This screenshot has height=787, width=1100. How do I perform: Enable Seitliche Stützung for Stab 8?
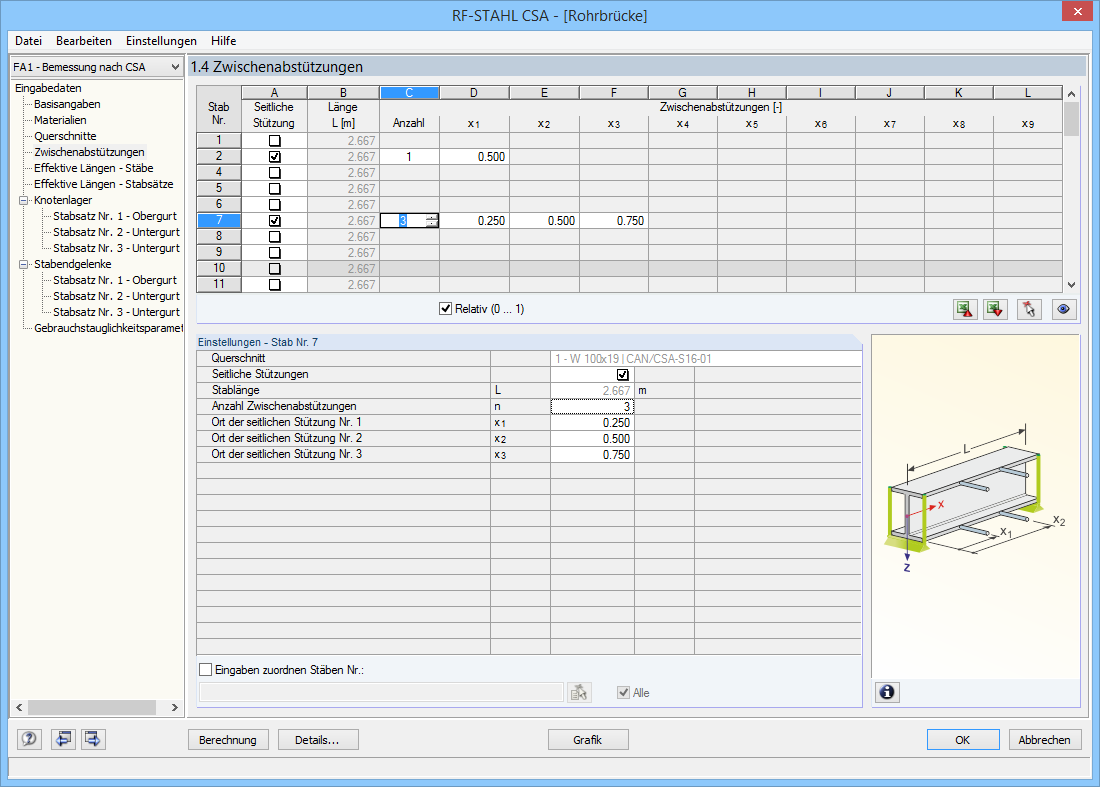[274, 236]
